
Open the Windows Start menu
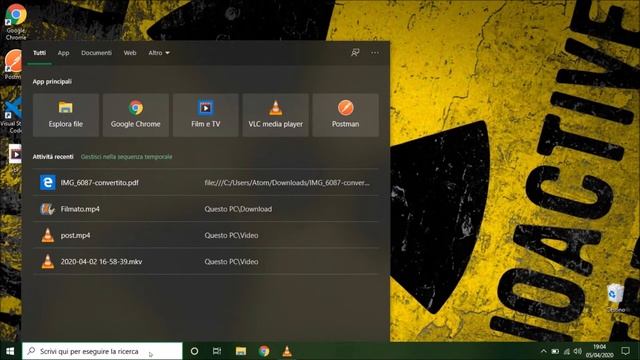[x=10, y=351]
